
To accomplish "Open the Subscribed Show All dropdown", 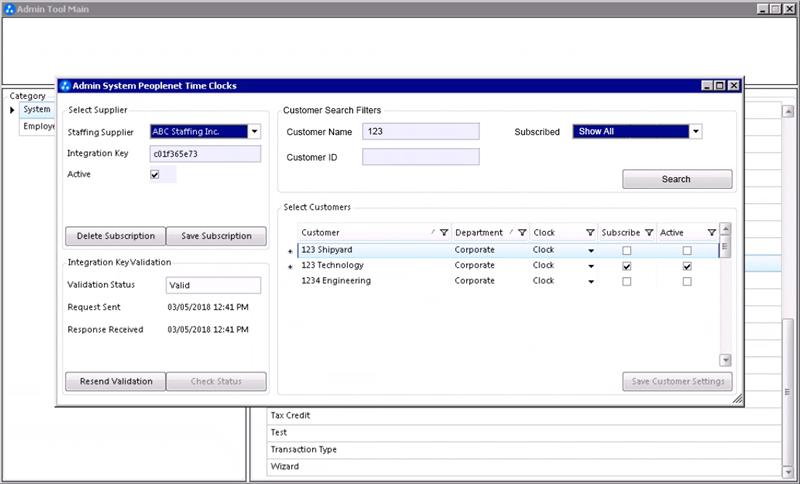I will coord(695,132).
